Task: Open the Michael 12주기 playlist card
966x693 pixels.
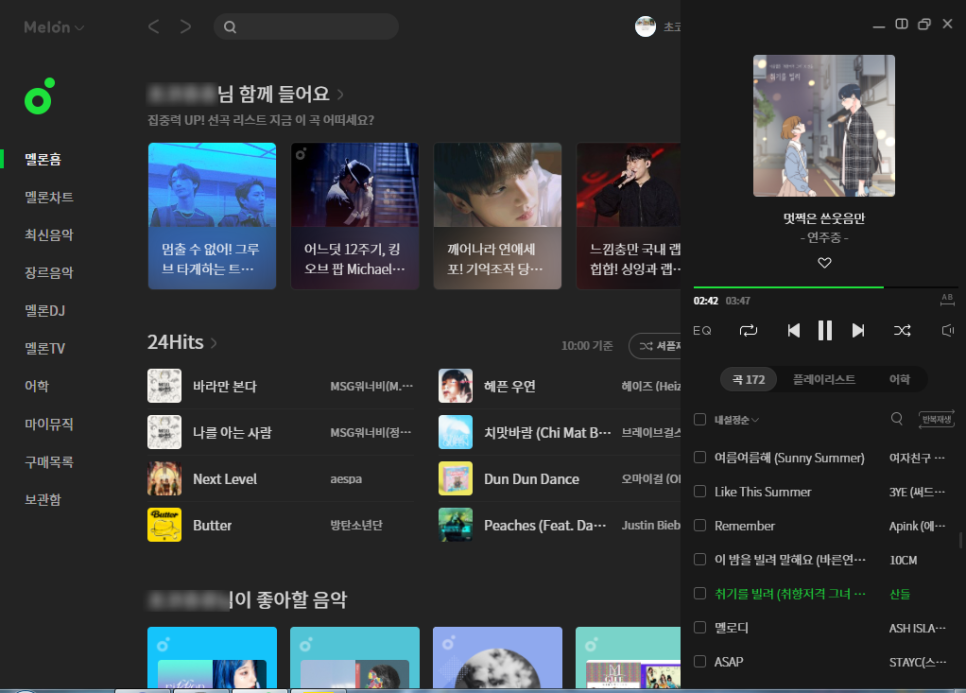Action: click(355, 216)
